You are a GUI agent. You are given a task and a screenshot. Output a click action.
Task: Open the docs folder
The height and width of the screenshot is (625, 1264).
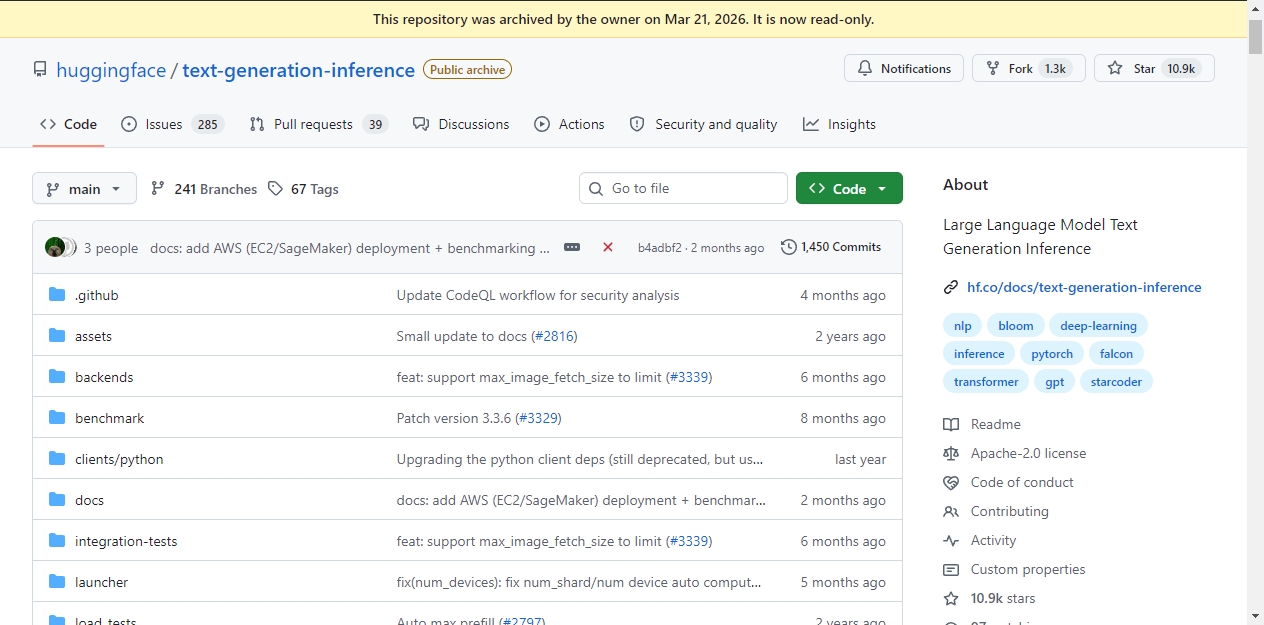pyautogui.click(x=89, y=500)
